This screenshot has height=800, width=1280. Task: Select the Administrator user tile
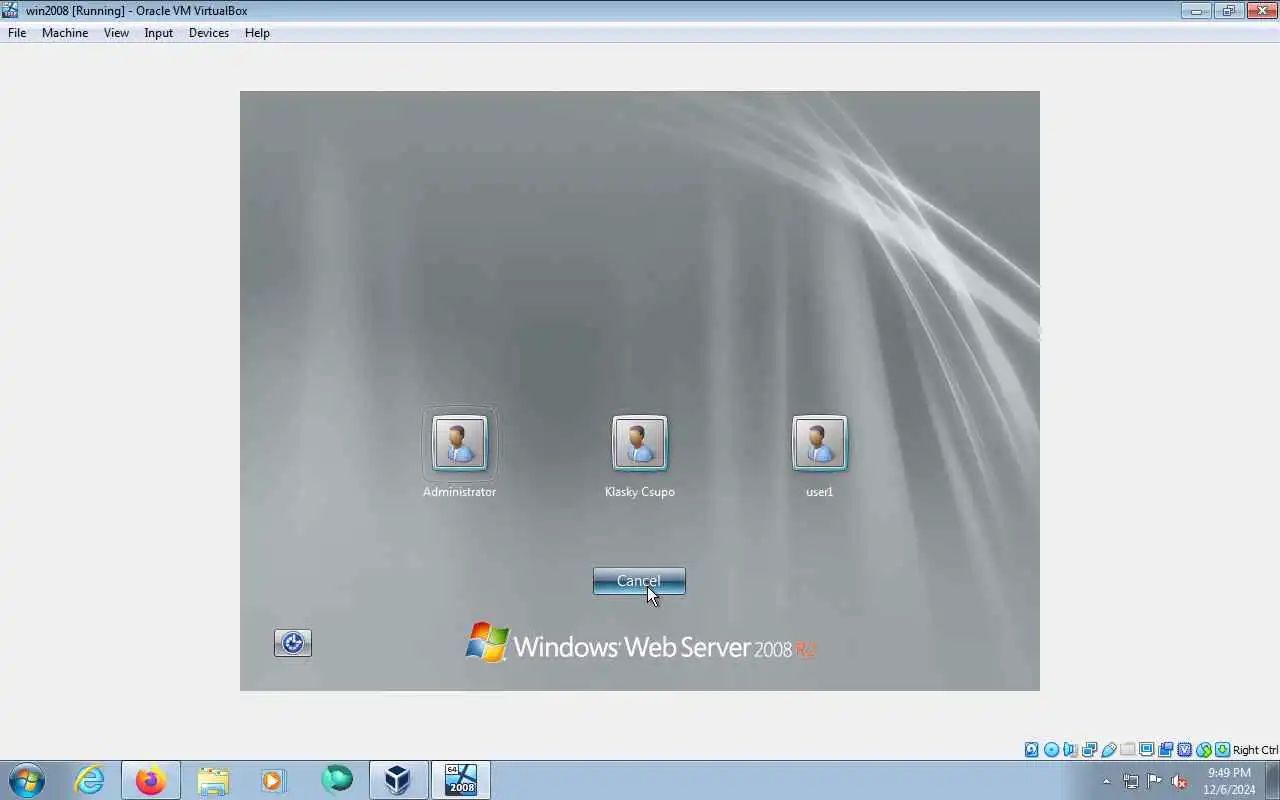[459, 443]
